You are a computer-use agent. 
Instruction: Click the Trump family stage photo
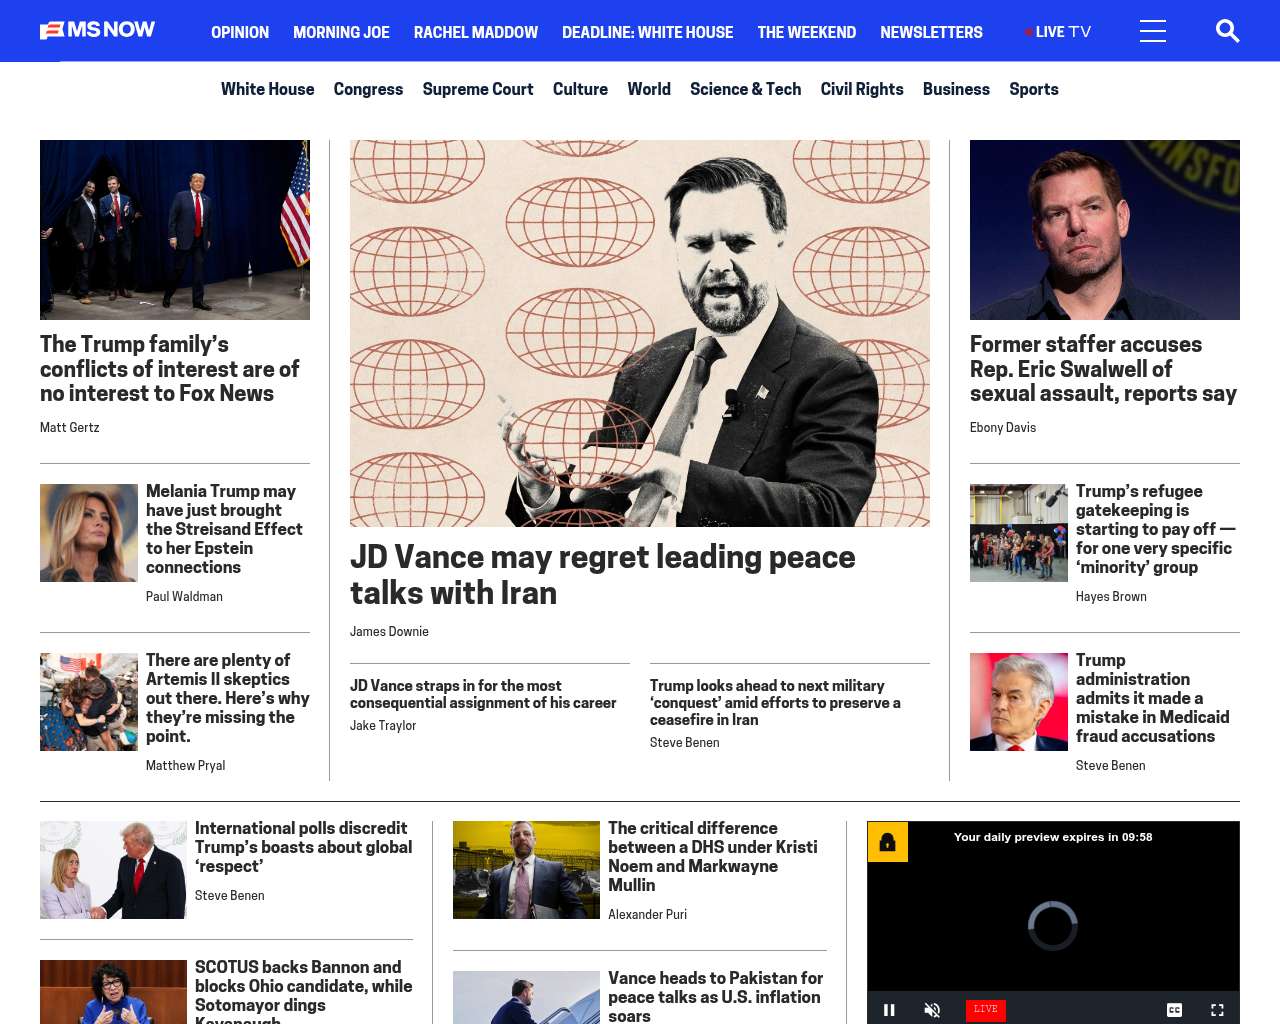[175, 230]
